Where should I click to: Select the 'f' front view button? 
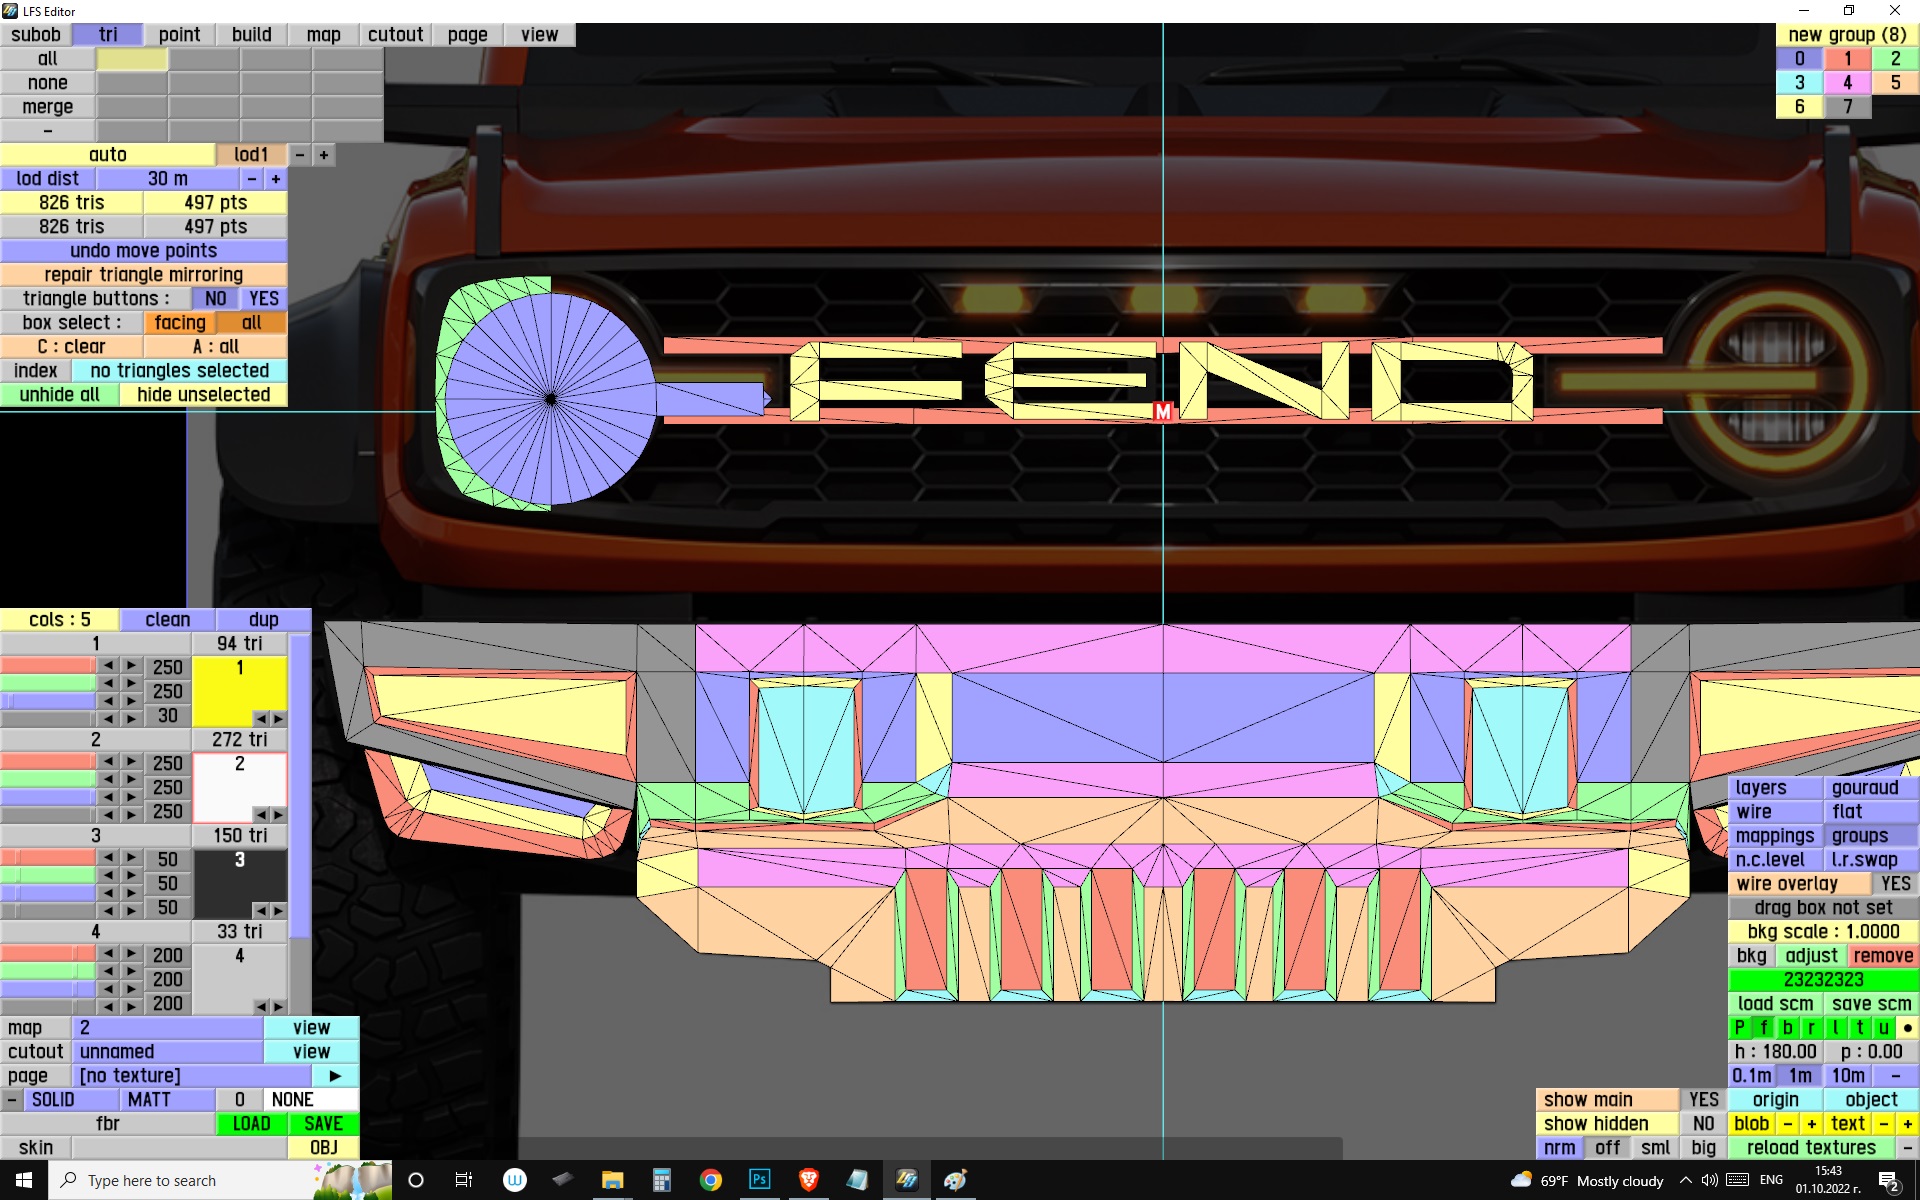click(1764, 1027)
